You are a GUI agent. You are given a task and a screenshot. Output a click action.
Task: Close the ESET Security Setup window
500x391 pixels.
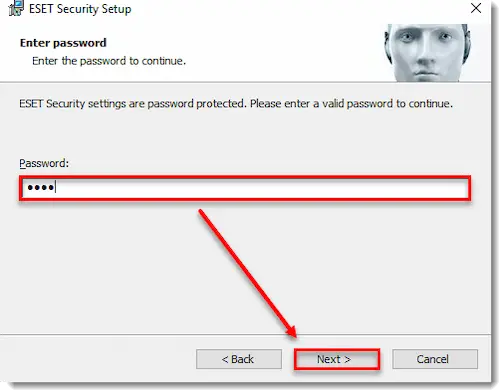click(x=476, y=8)
